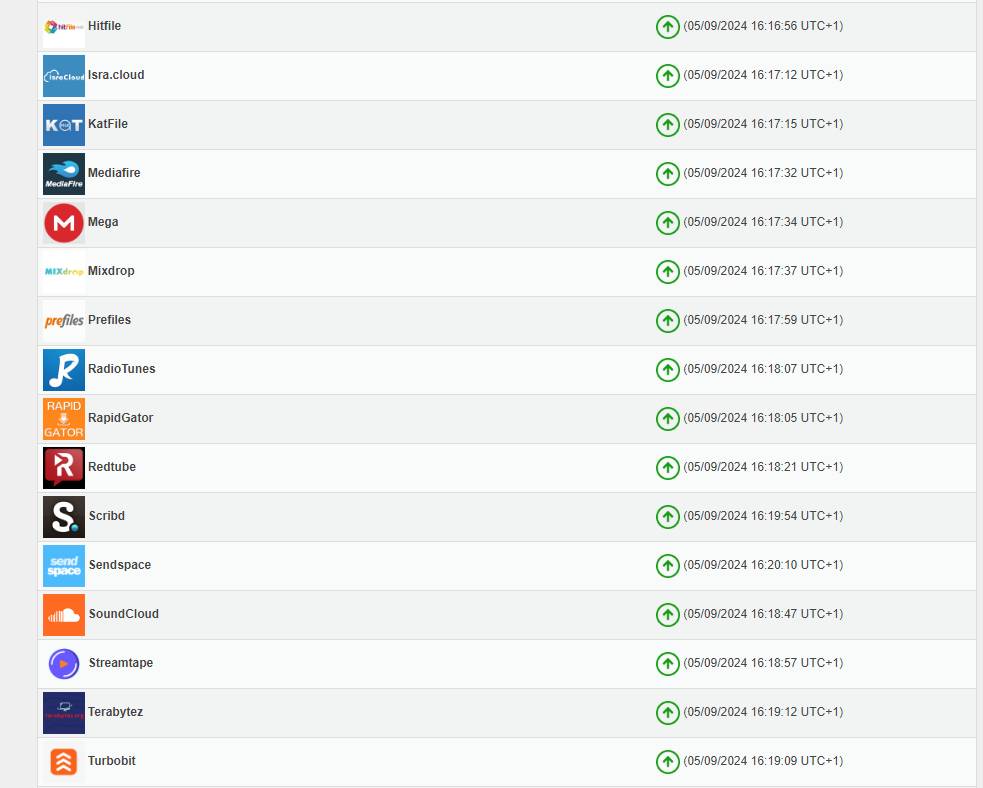Click the Mediafire logo icon
This screenshot has width=983, height=788.
64,174
